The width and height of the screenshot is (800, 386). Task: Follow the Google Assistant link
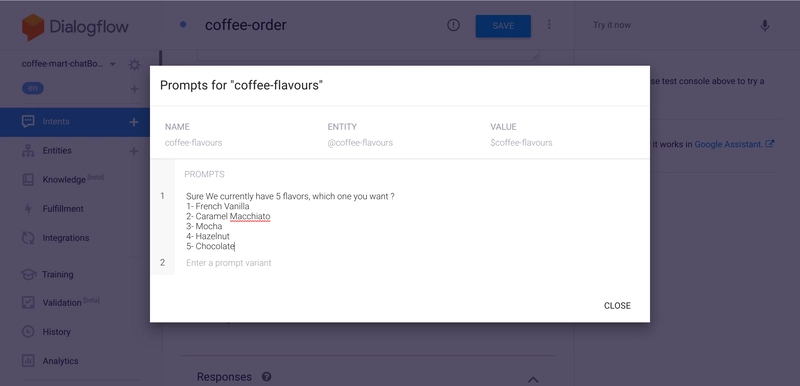pos(729,144)
